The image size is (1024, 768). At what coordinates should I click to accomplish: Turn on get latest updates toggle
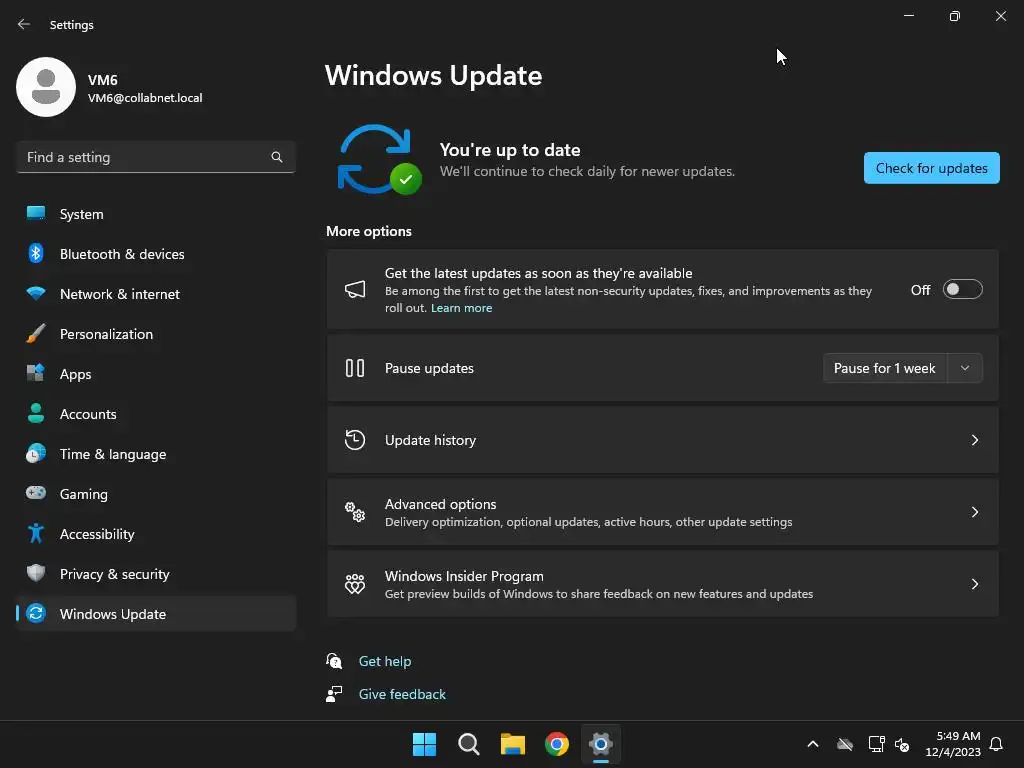[963, 289]
